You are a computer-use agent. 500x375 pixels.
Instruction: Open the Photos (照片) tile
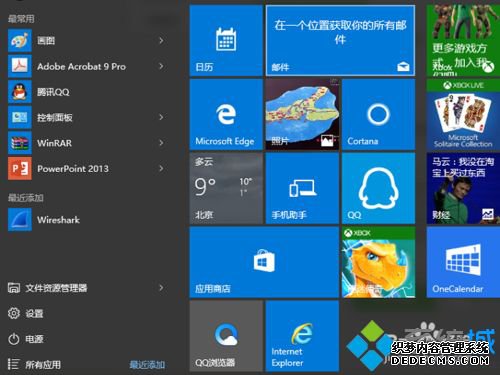click(x=302, y=114)
